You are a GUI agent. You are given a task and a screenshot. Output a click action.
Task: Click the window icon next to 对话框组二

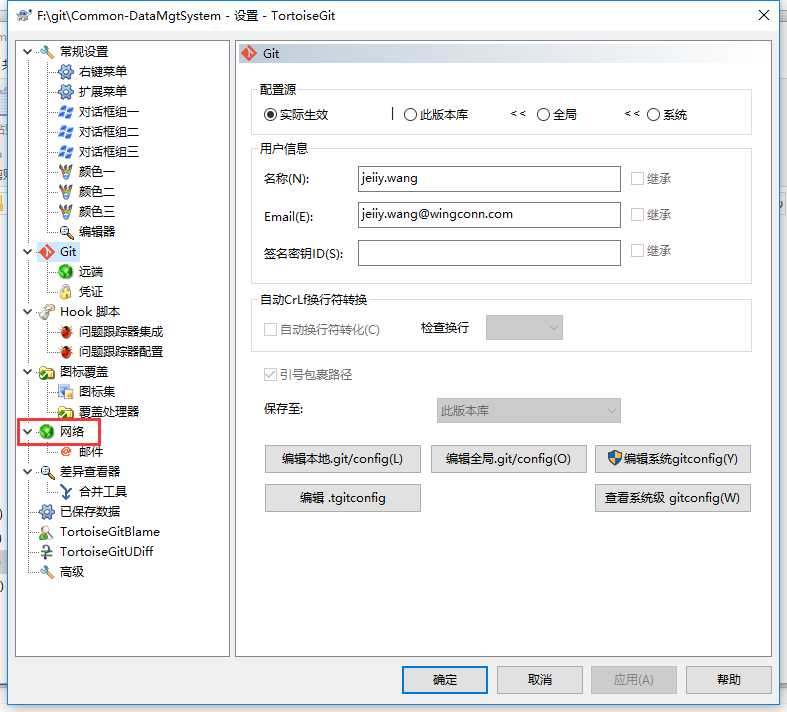66,131
